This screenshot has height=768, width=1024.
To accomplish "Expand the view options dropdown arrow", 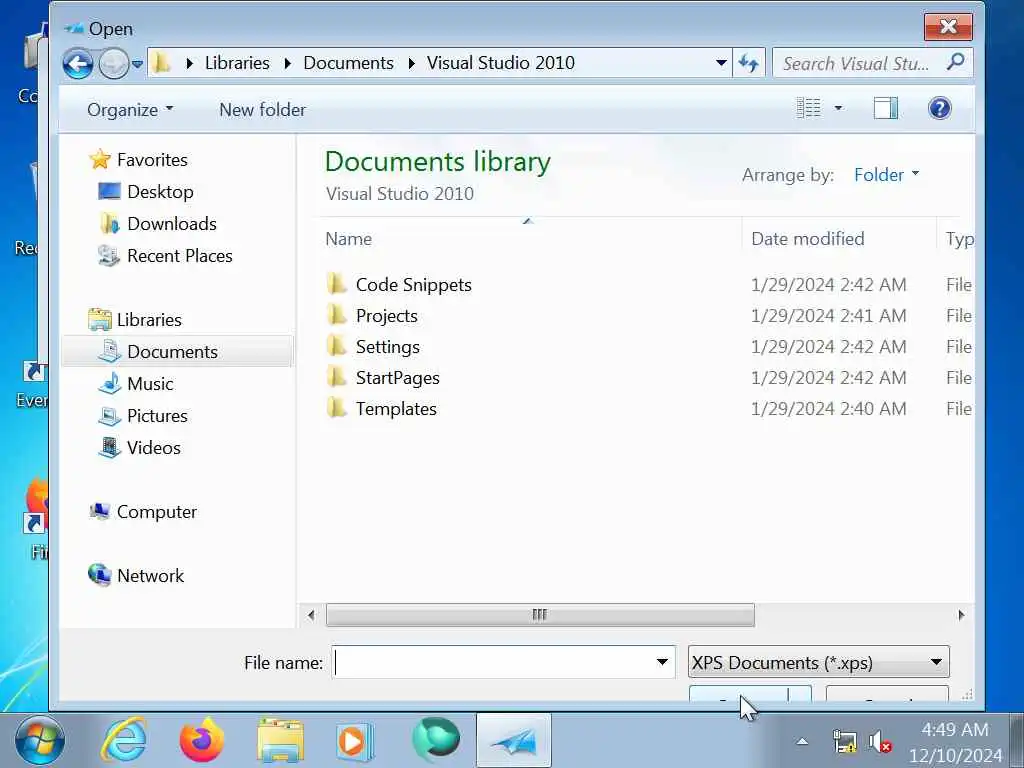I will 839,108.
